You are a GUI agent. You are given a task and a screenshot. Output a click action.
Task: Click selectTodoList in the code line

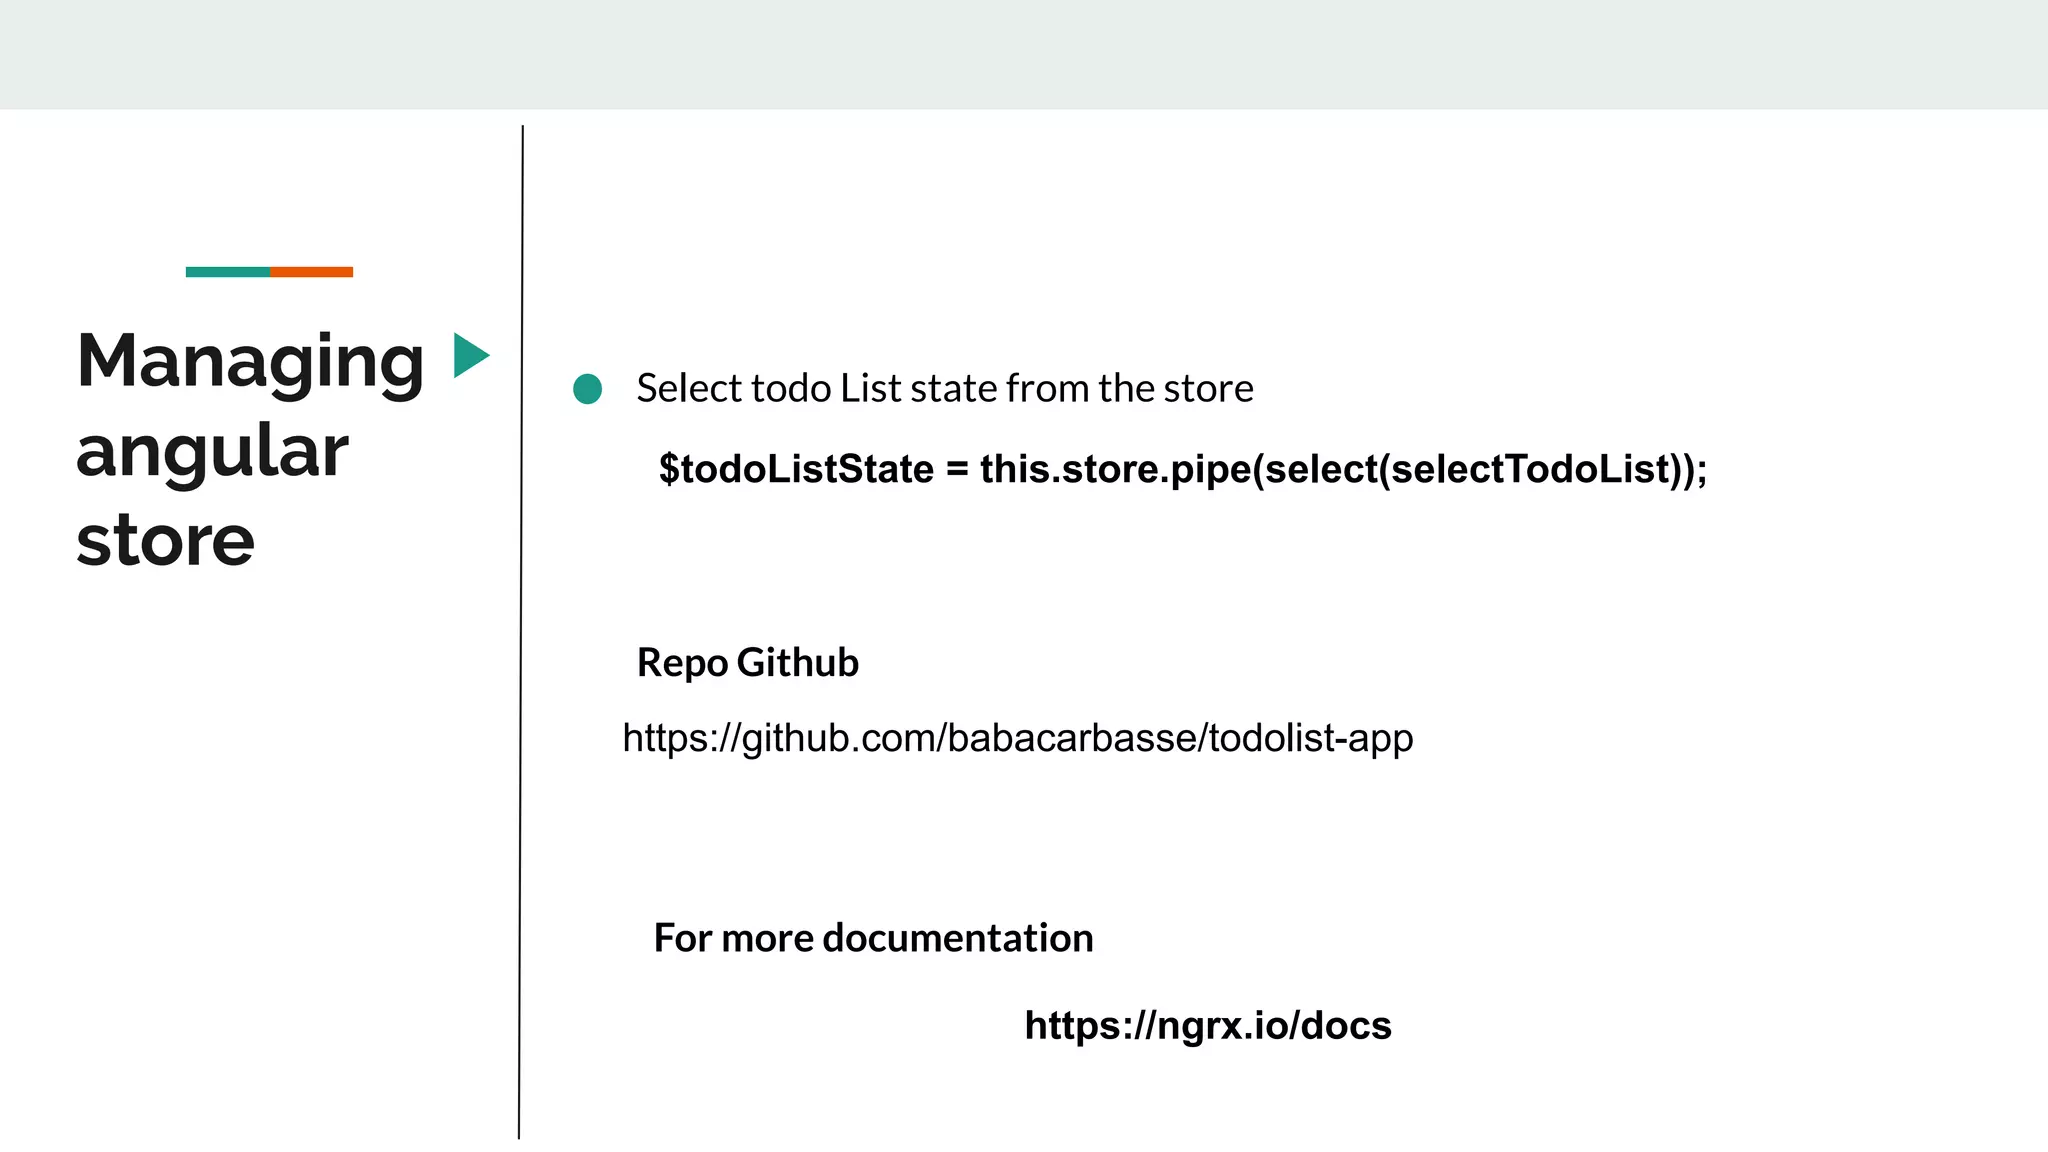1532,469
